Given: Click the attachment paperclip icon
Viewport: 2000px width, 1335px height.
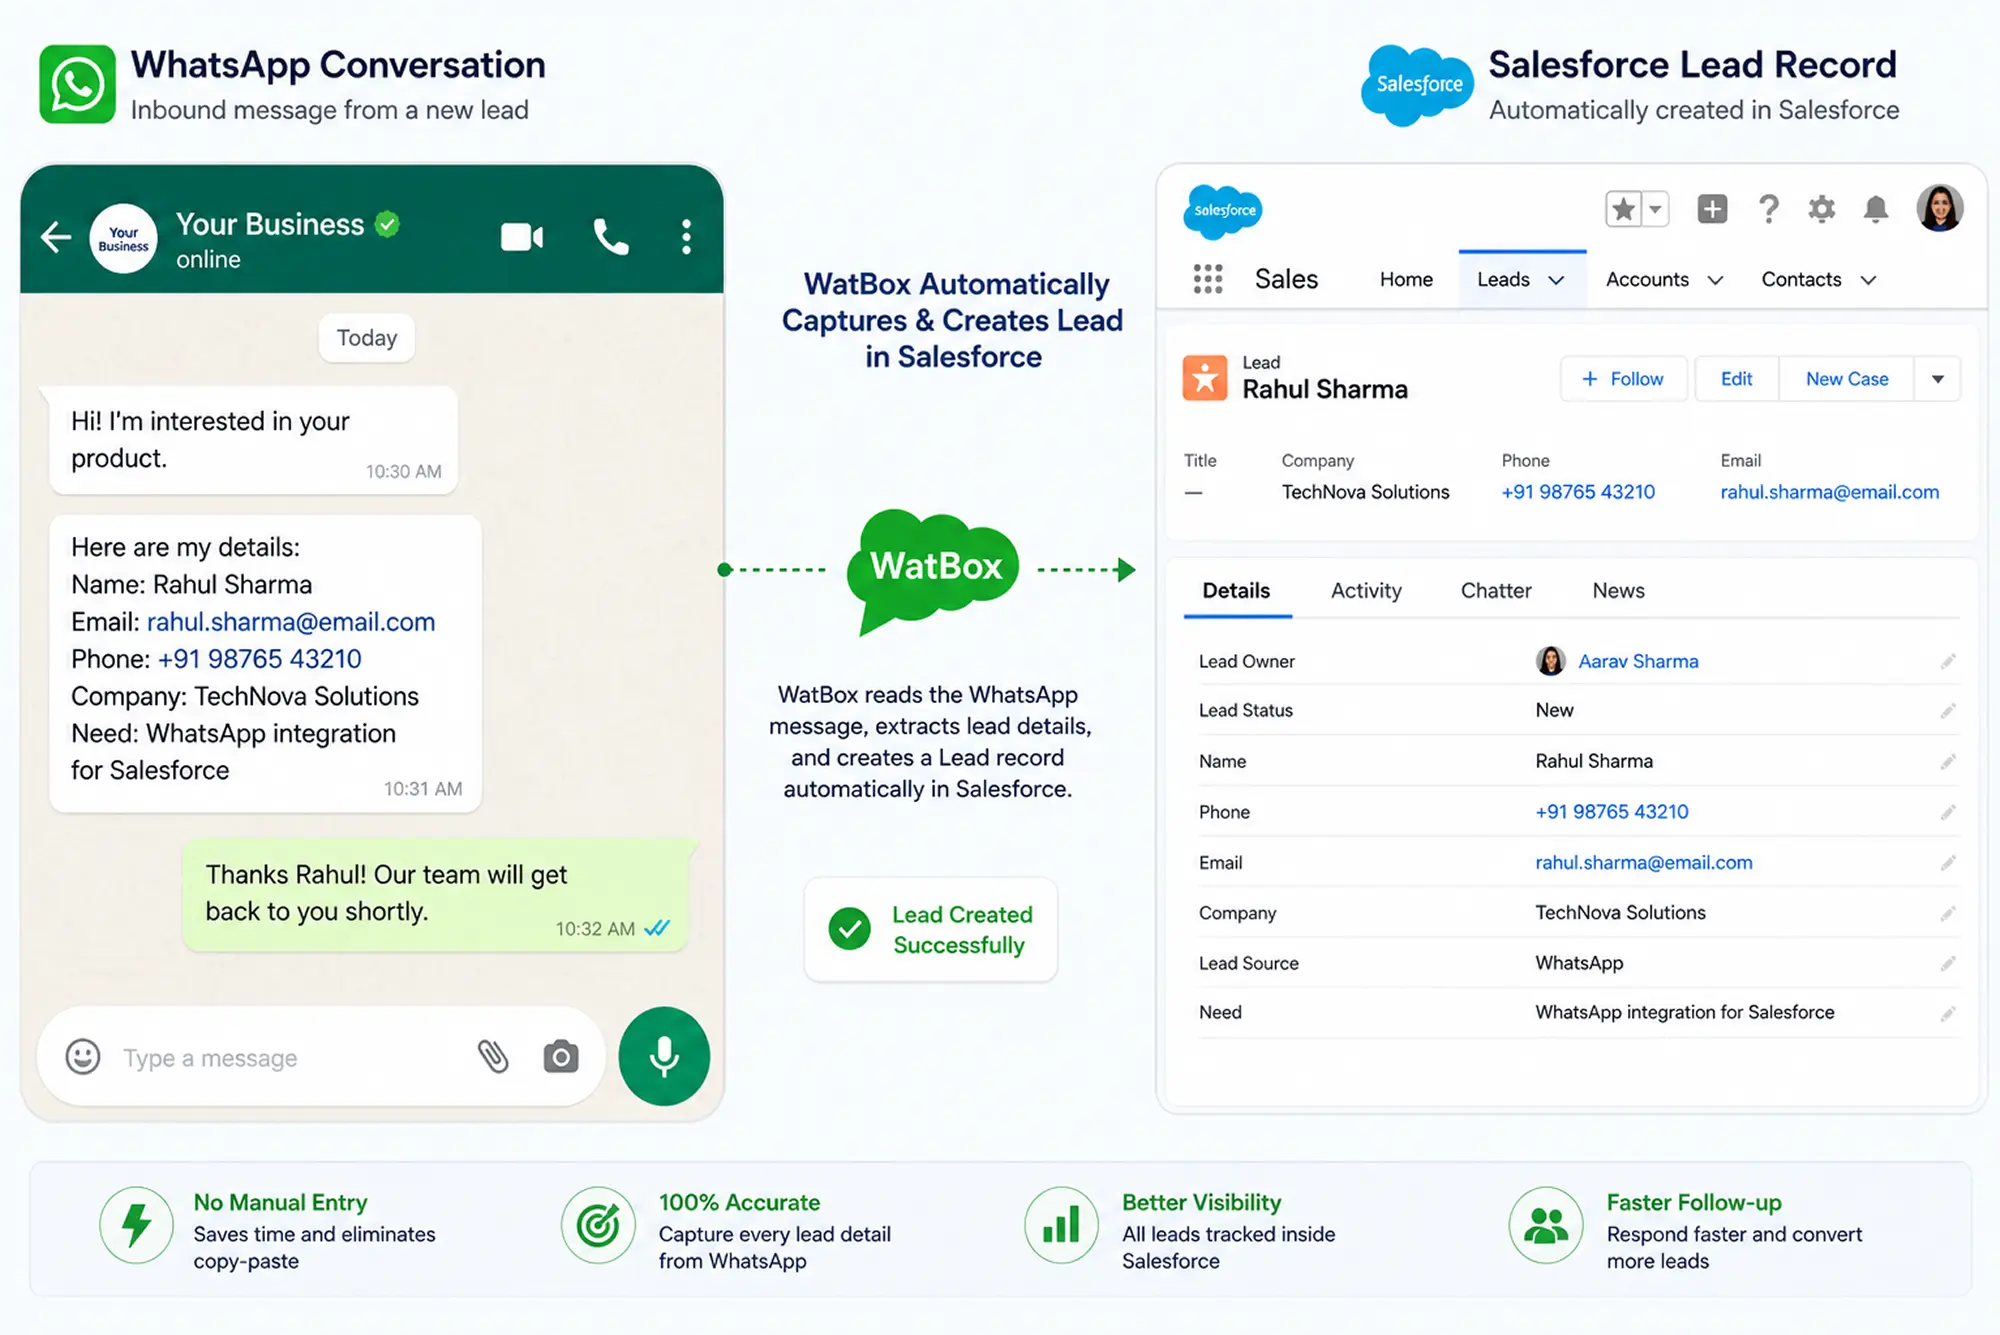Looking at the screenshot, I should (x=493, y=1056).
